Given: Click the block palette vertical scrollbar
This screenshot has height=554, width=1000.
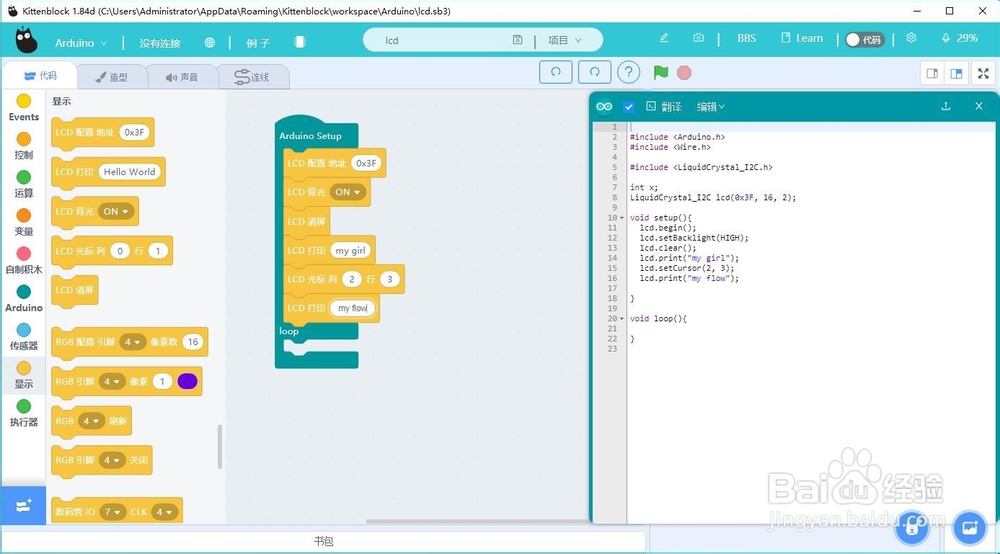Looking at the screenshot, I should (220, 446).
